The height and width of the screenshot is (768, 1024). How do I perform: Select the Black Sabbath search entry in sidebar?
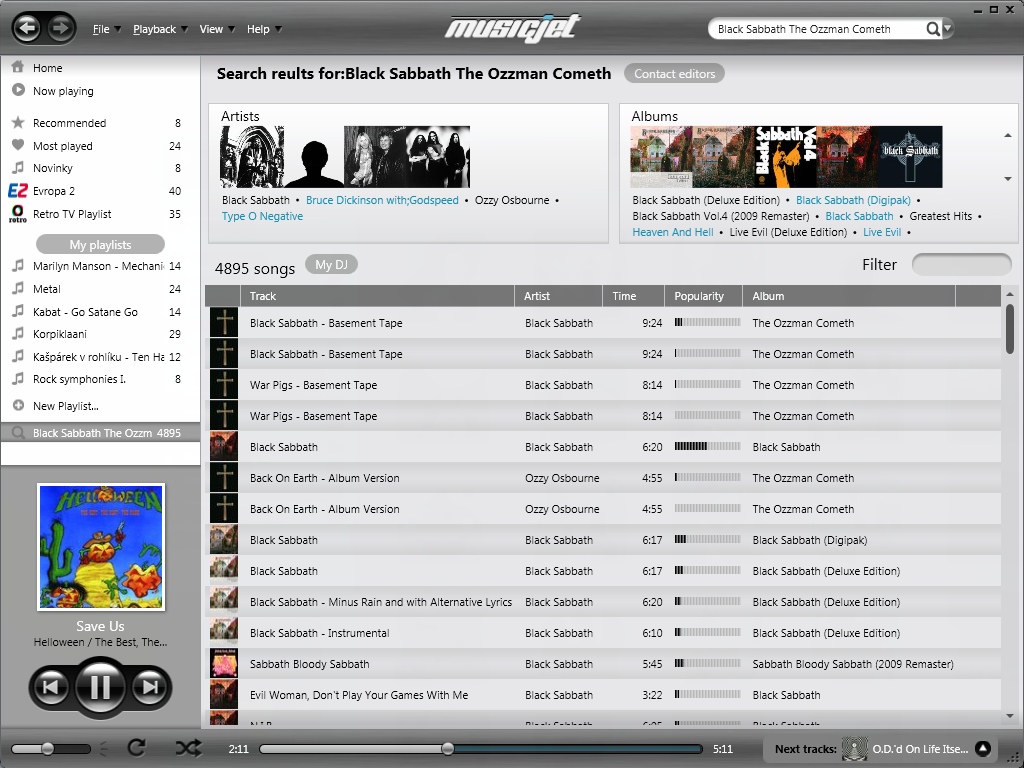[x=101, y=433]
